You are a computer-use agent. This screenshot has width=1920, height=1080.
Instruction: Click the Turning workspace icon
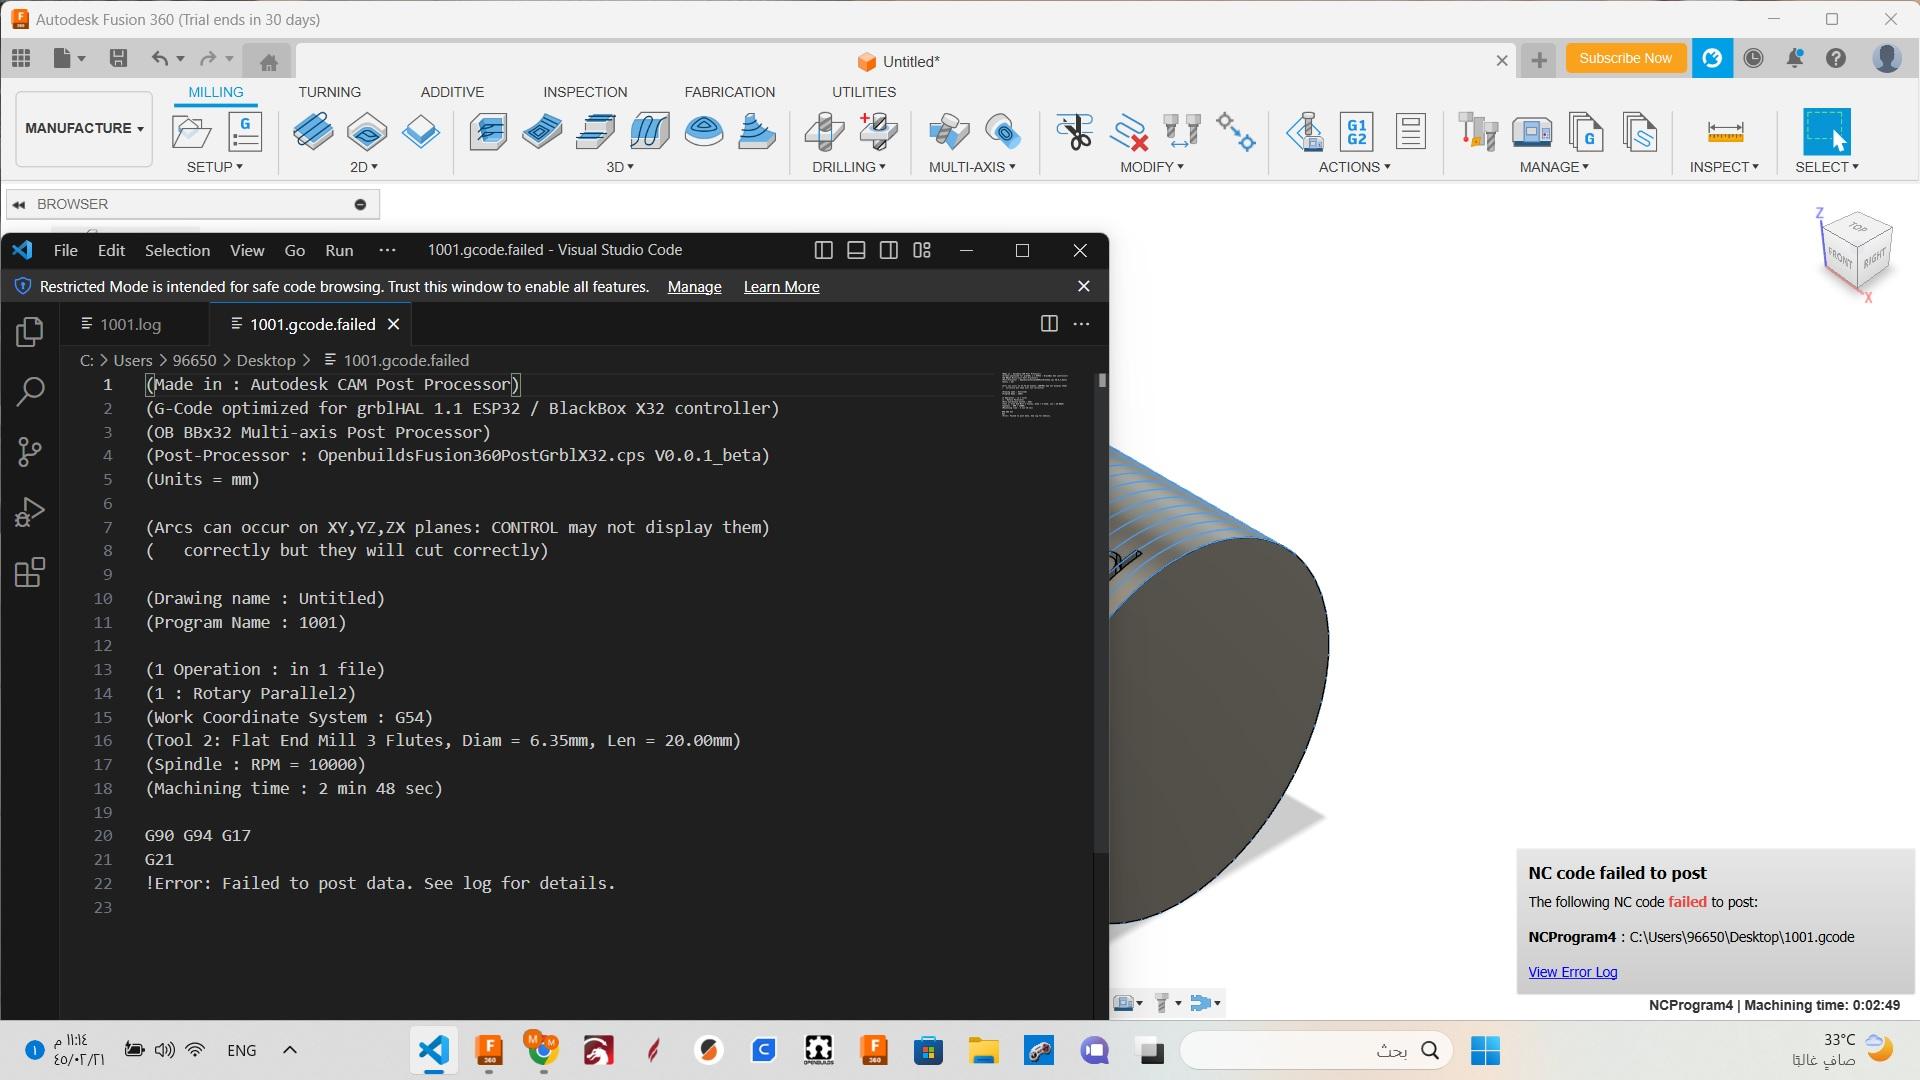coord(330,92)
